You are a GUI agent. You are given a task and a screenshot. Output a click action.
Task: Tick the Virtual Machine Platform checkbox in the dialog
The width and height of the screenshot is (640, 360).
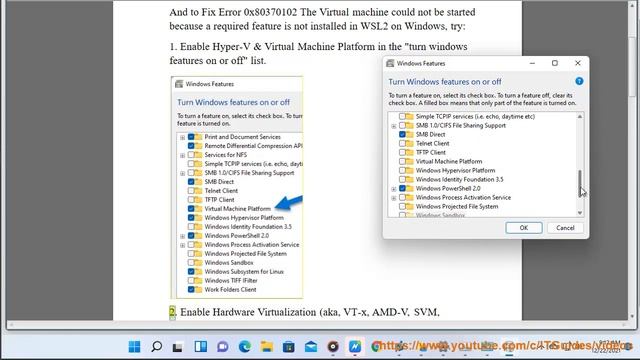pyautogui.click(x=402, y=161)
